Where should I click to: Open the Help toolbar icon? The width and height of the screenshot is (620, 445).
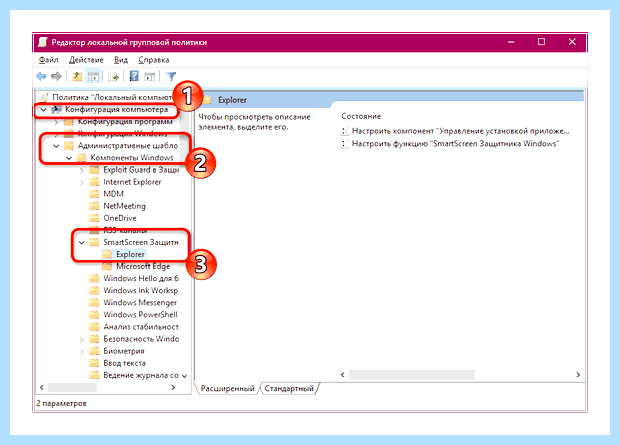click(134, 76)
